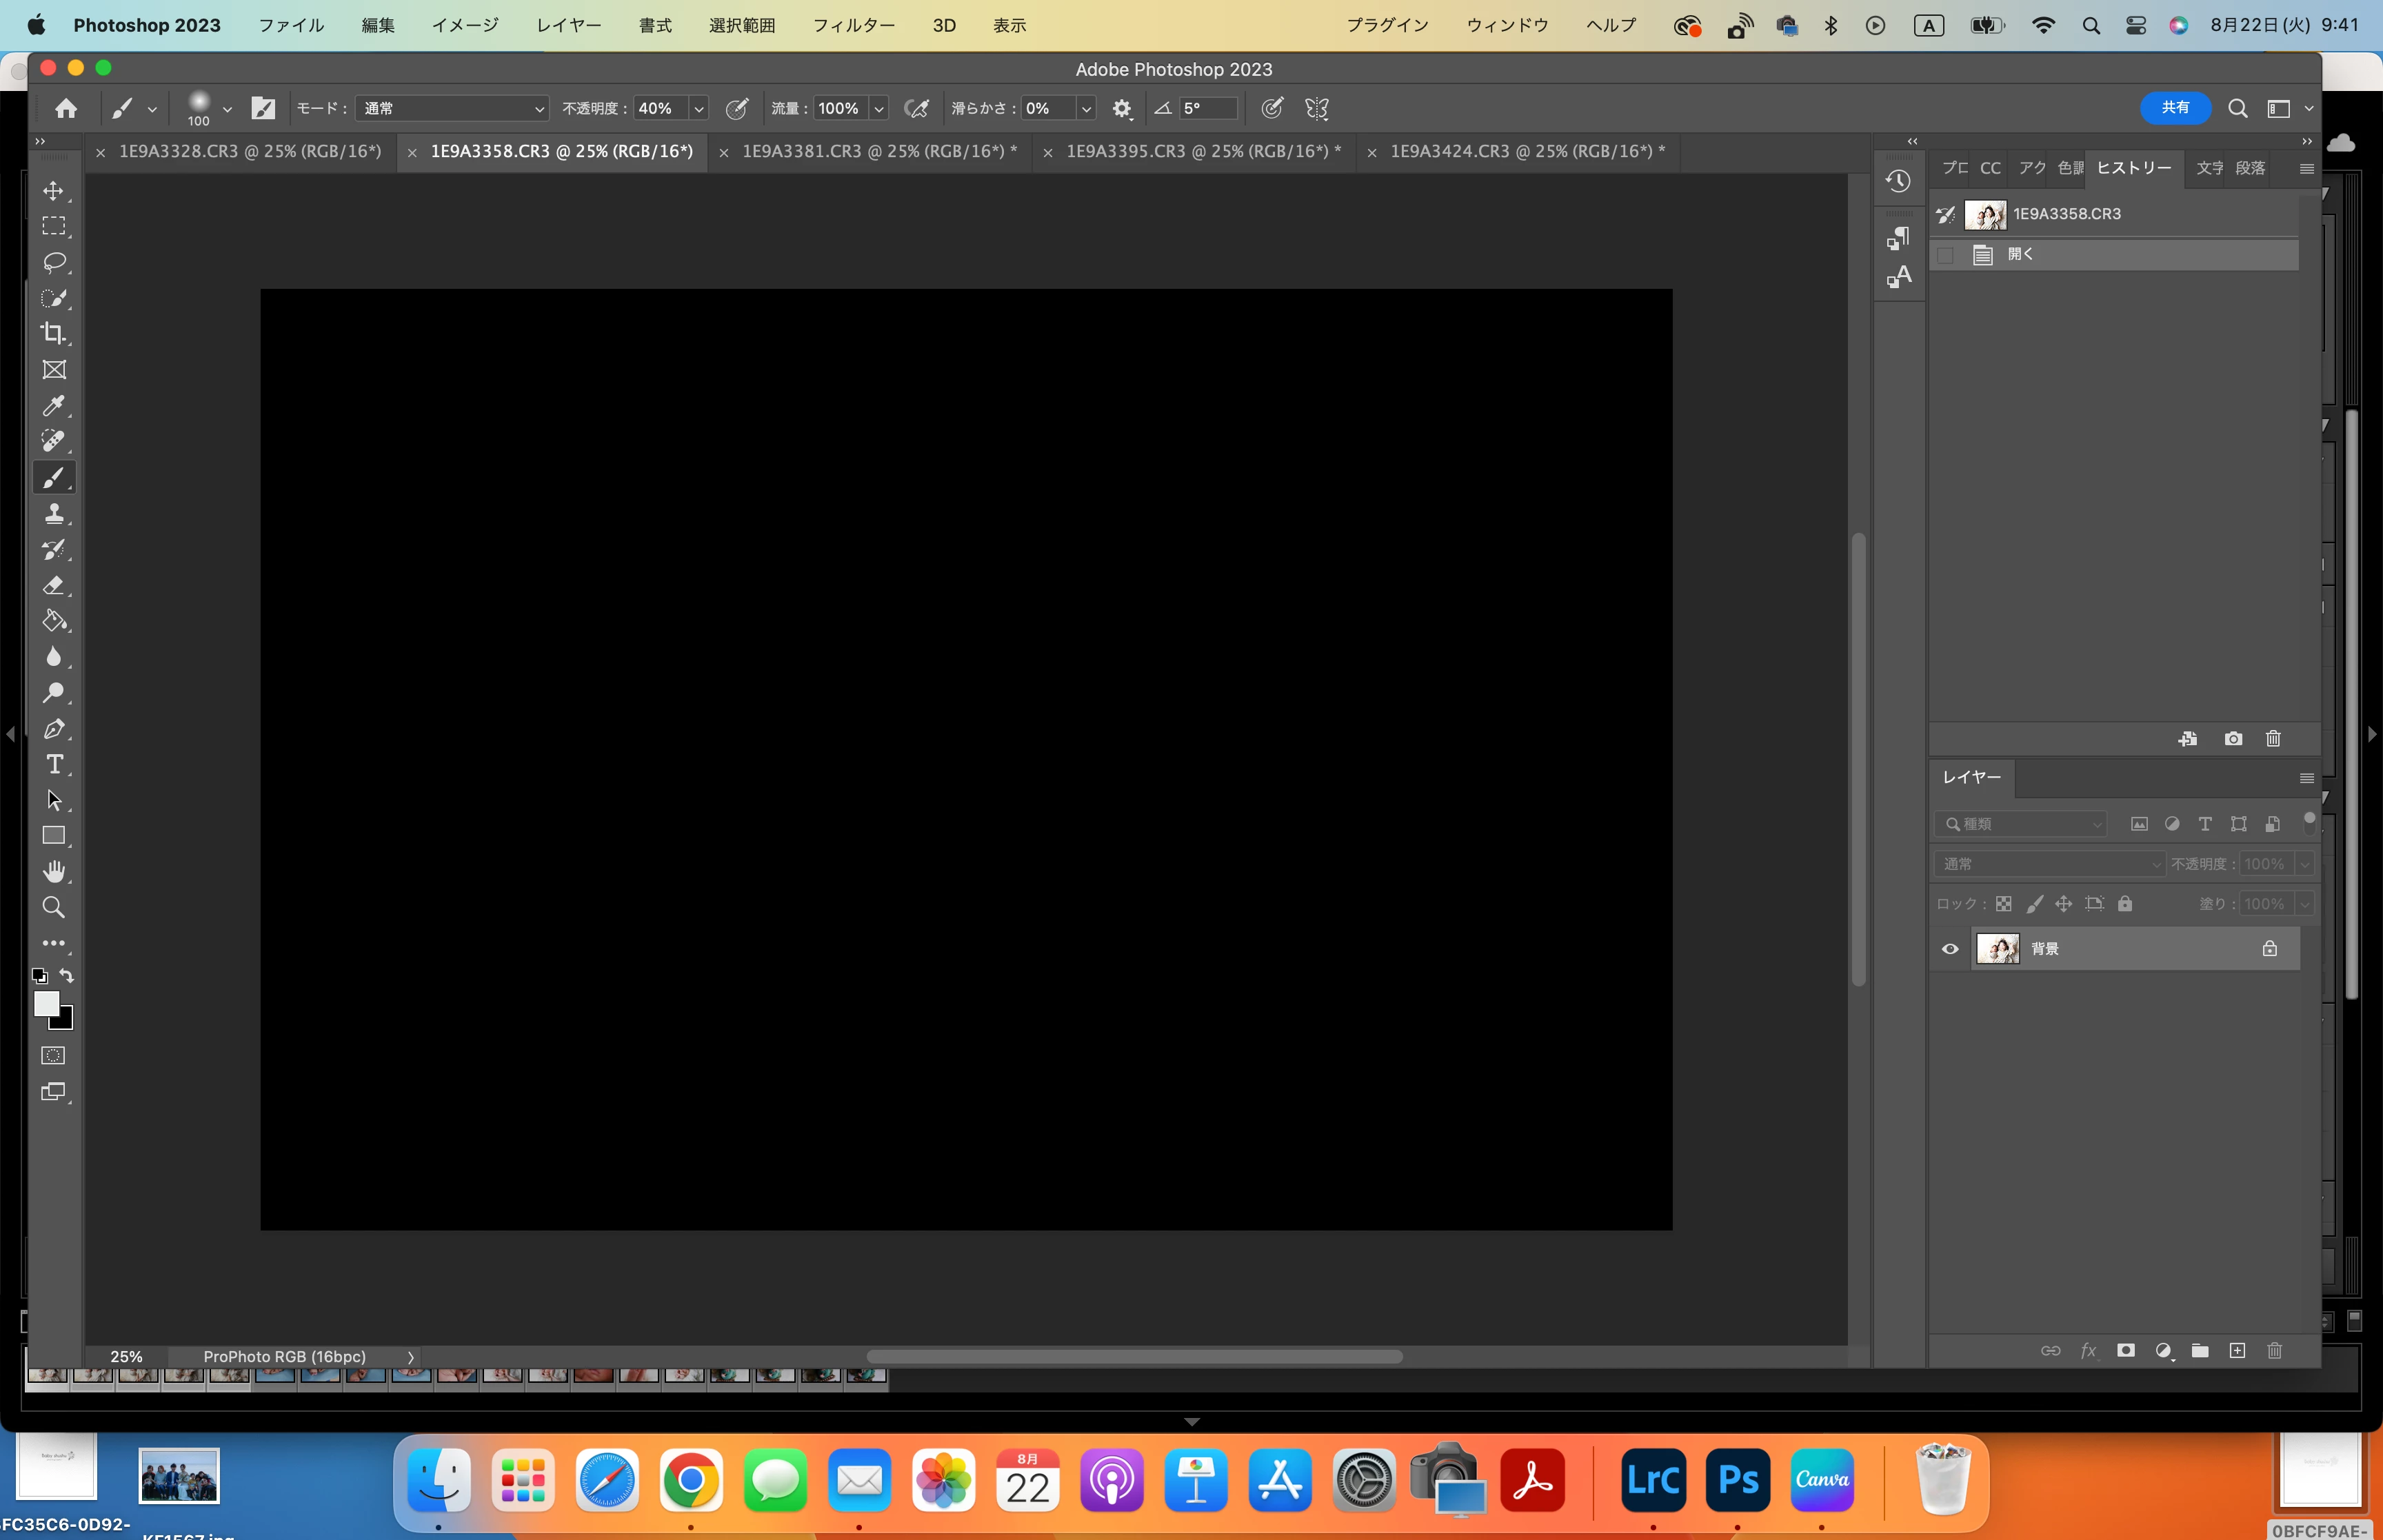This screenshot has height=1540, width=2383.
Task: Select the Zoom tool in toolbar
Action: pos(54,907)
